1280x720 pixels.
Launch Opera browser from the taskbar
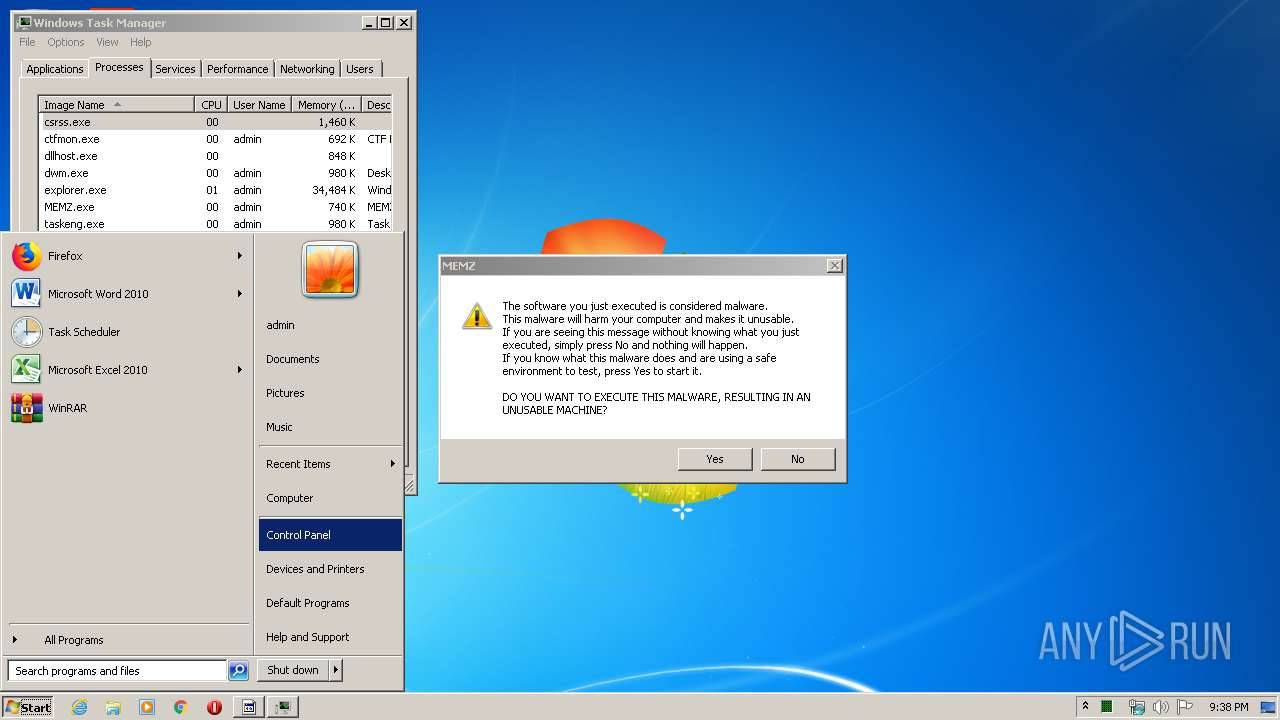(x=214, y=707)
